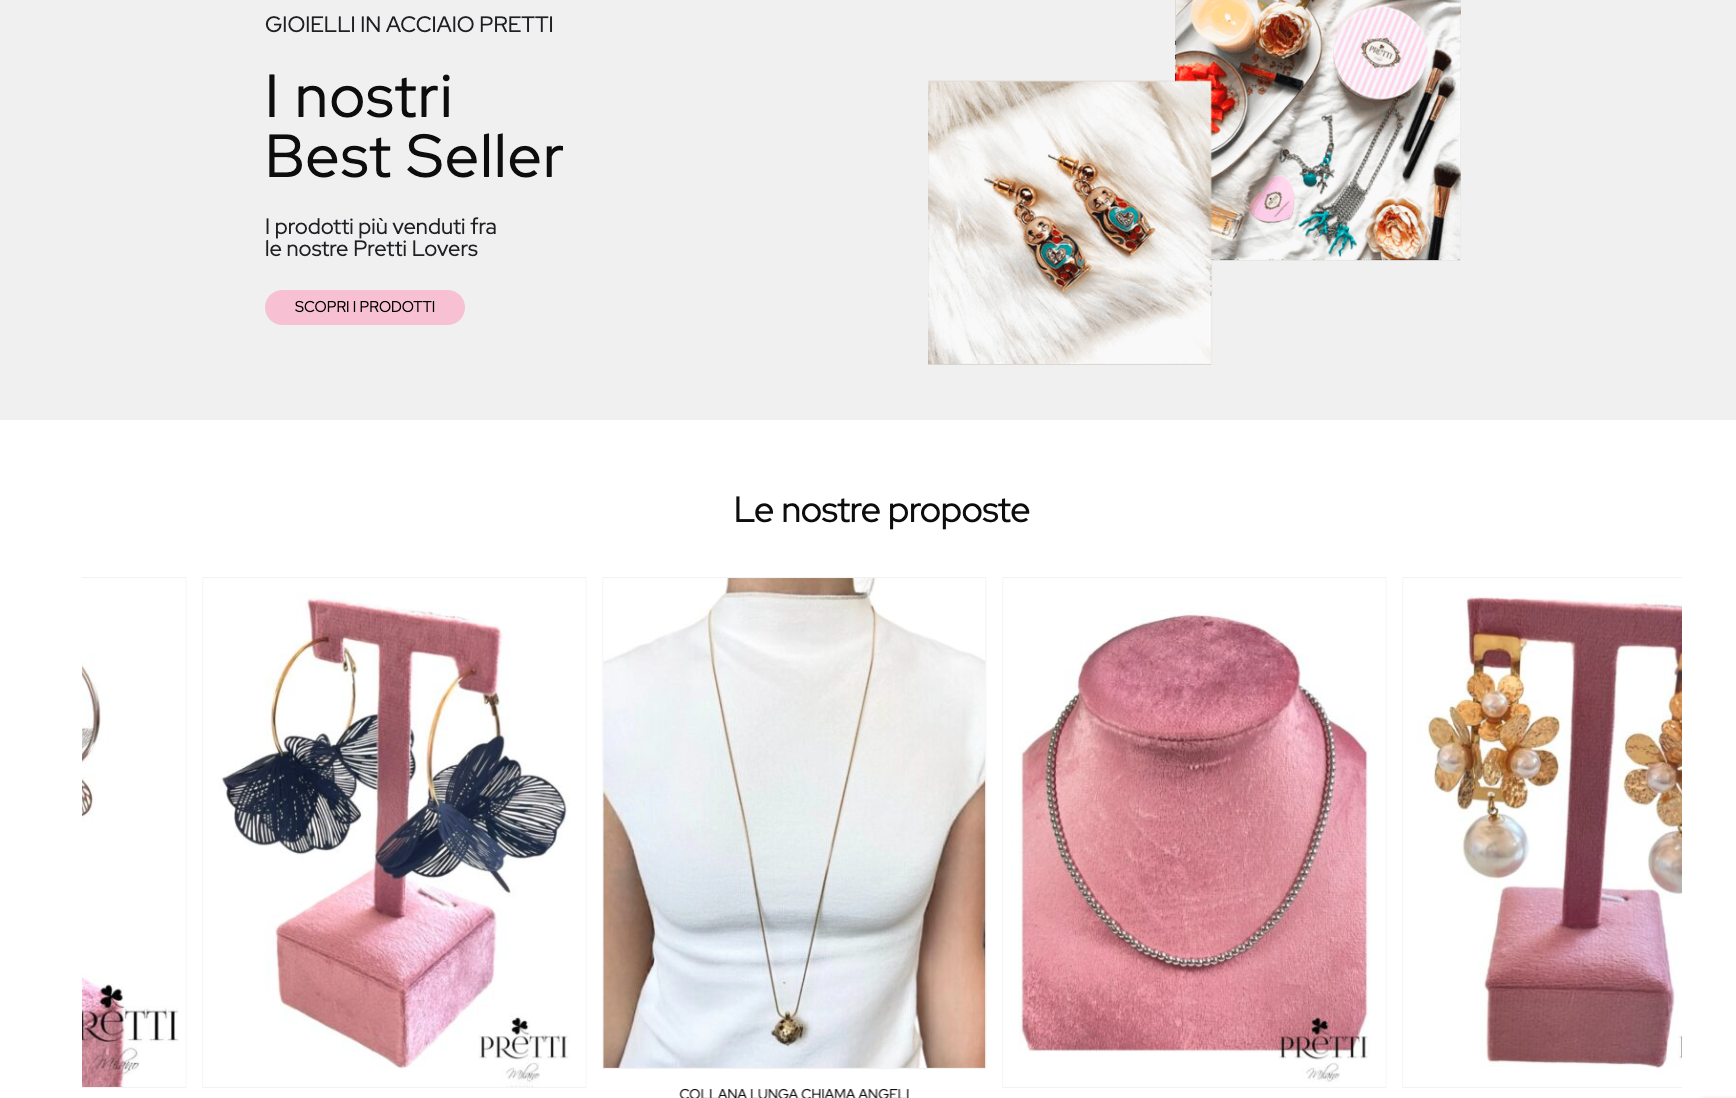Click the GIOIELLI IN ACCIAIO PRETTI text
Image resolution: width=1736 pixels, height=1098 pixels.
click(409, 24)
